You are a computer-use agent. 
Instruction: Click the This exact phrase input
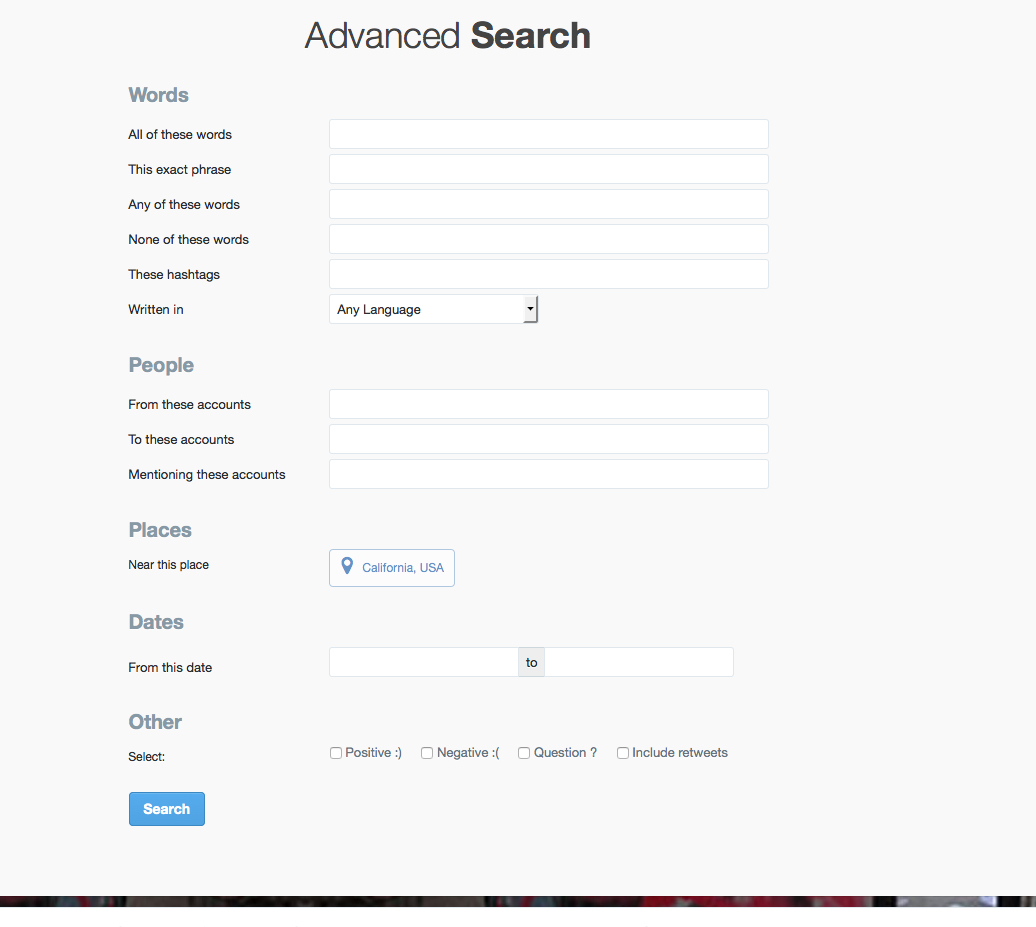[548, 169]
